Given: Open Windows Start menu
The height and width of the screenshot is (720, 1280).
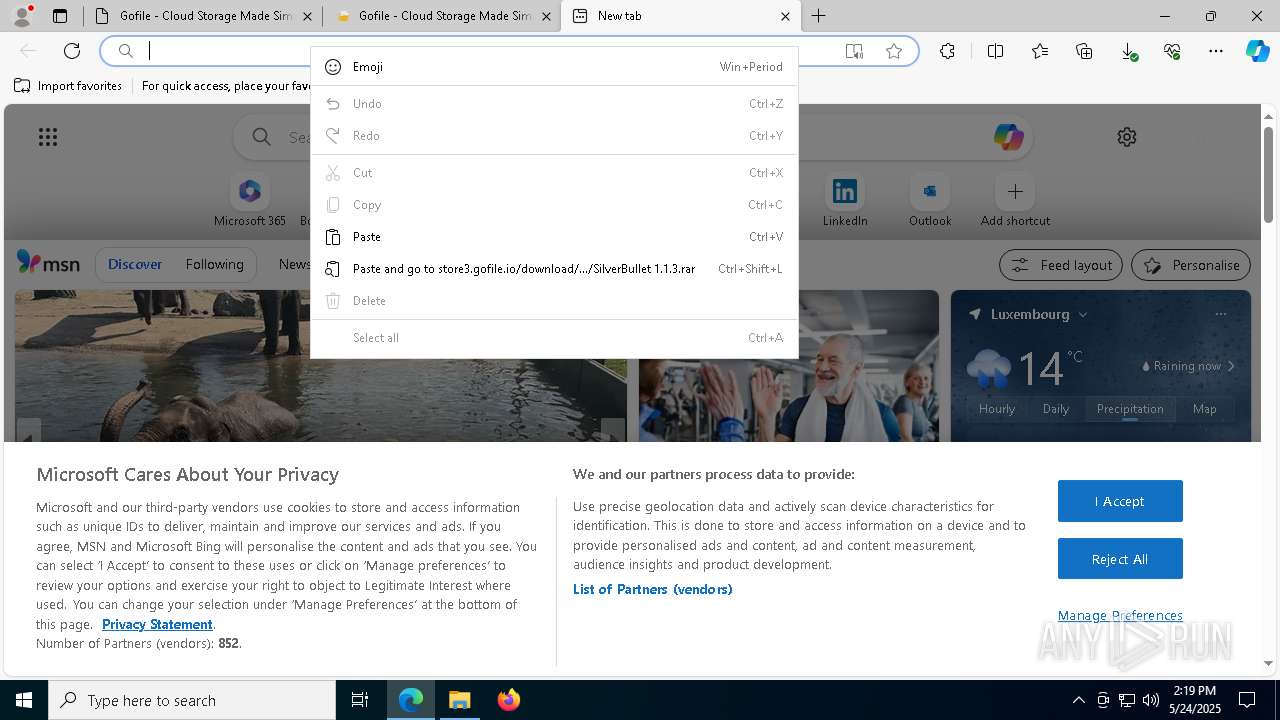Looking at the screenshot, I should click(x=24, y=700).
